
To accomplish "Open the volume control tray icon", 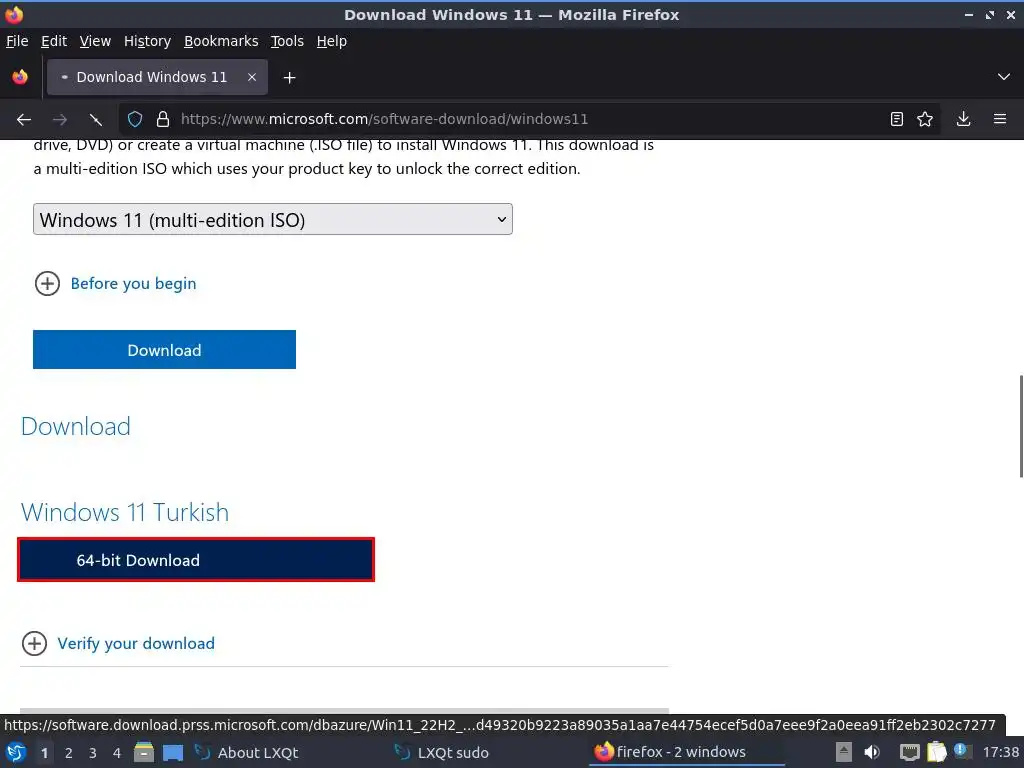I will pos(872,752).
